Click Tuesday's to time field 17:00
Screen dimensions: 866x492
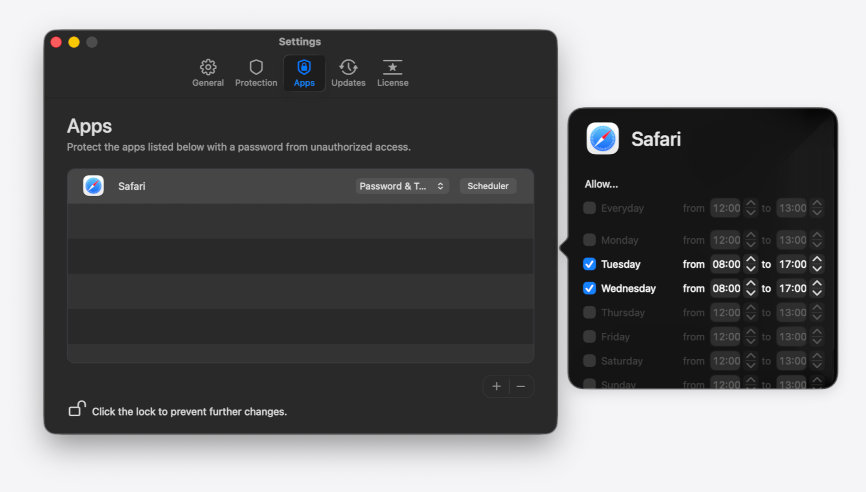[x=792, y=264]
